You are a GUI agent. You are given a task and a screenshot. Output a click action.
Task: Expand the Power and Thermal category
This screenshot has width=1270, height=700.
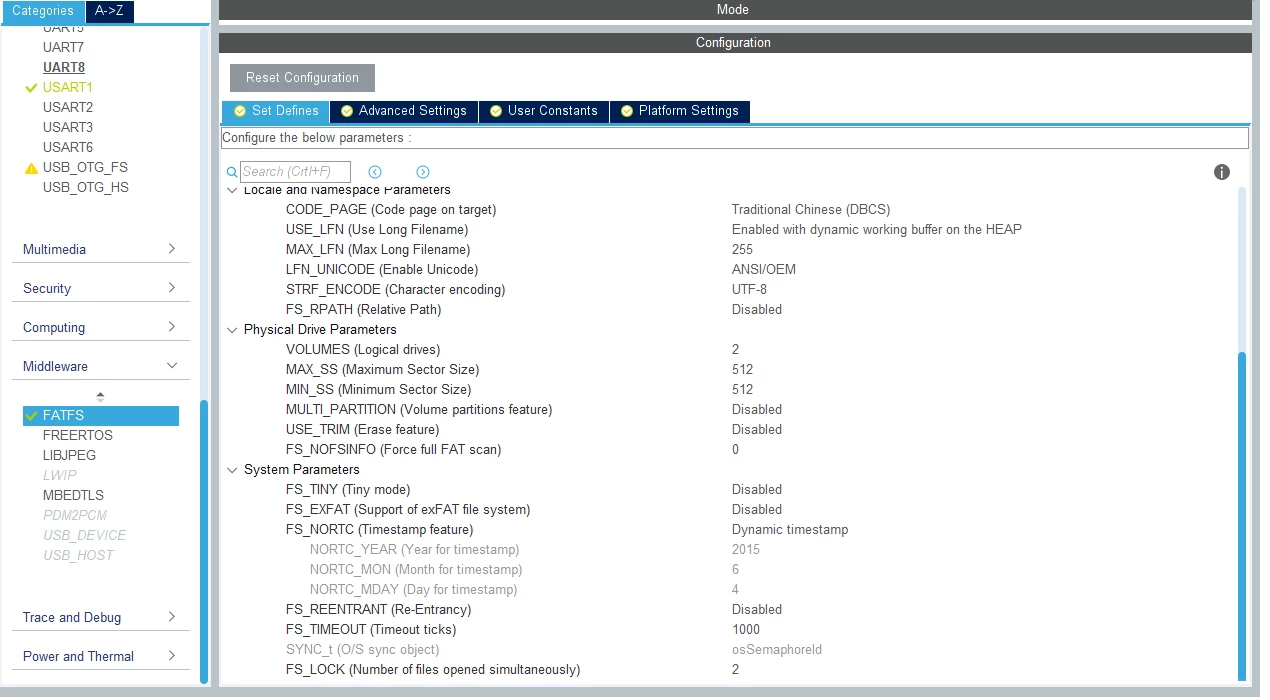[172, 655]
